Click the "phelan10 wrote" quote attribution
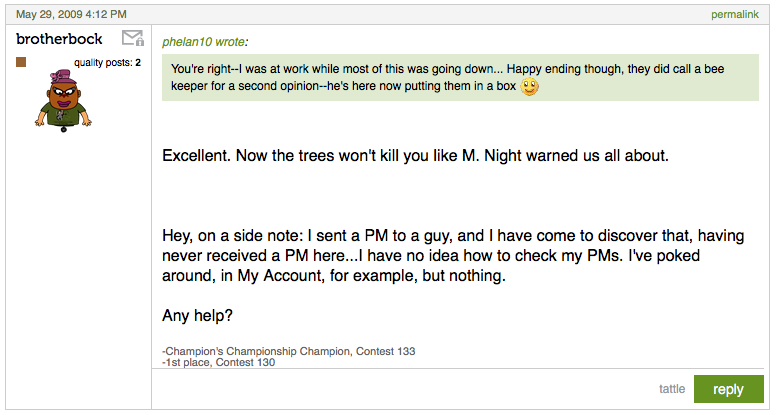 [204, 42]
